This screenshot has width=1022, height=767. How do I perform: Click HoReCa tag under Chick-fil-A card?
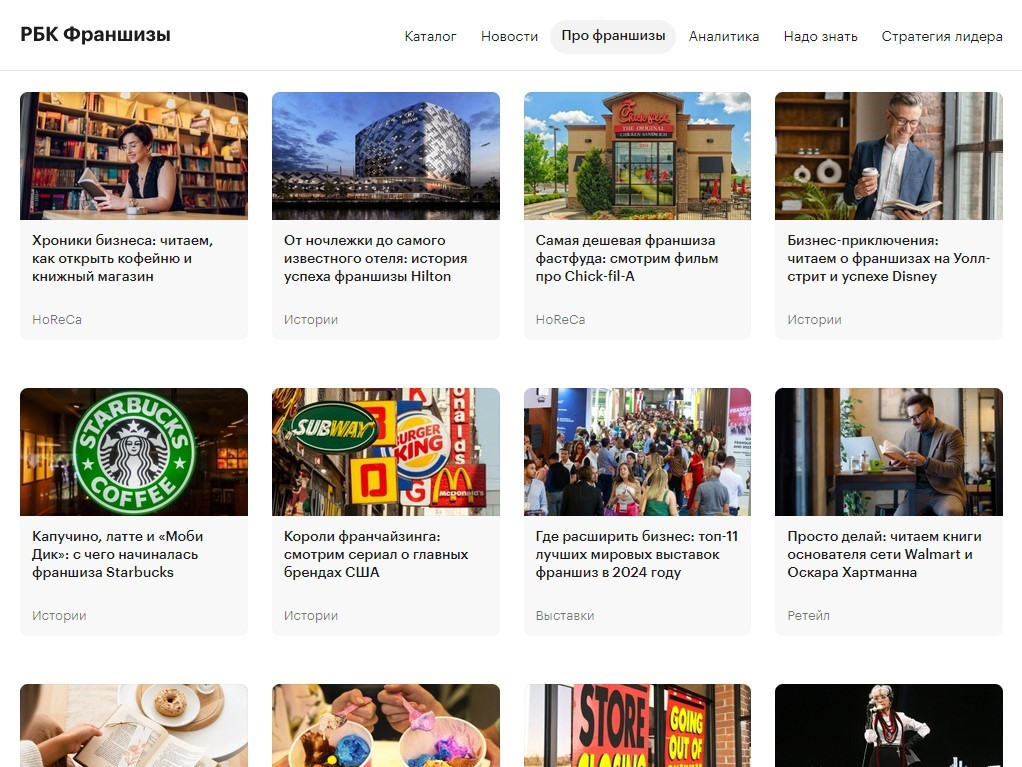[560, 319]
